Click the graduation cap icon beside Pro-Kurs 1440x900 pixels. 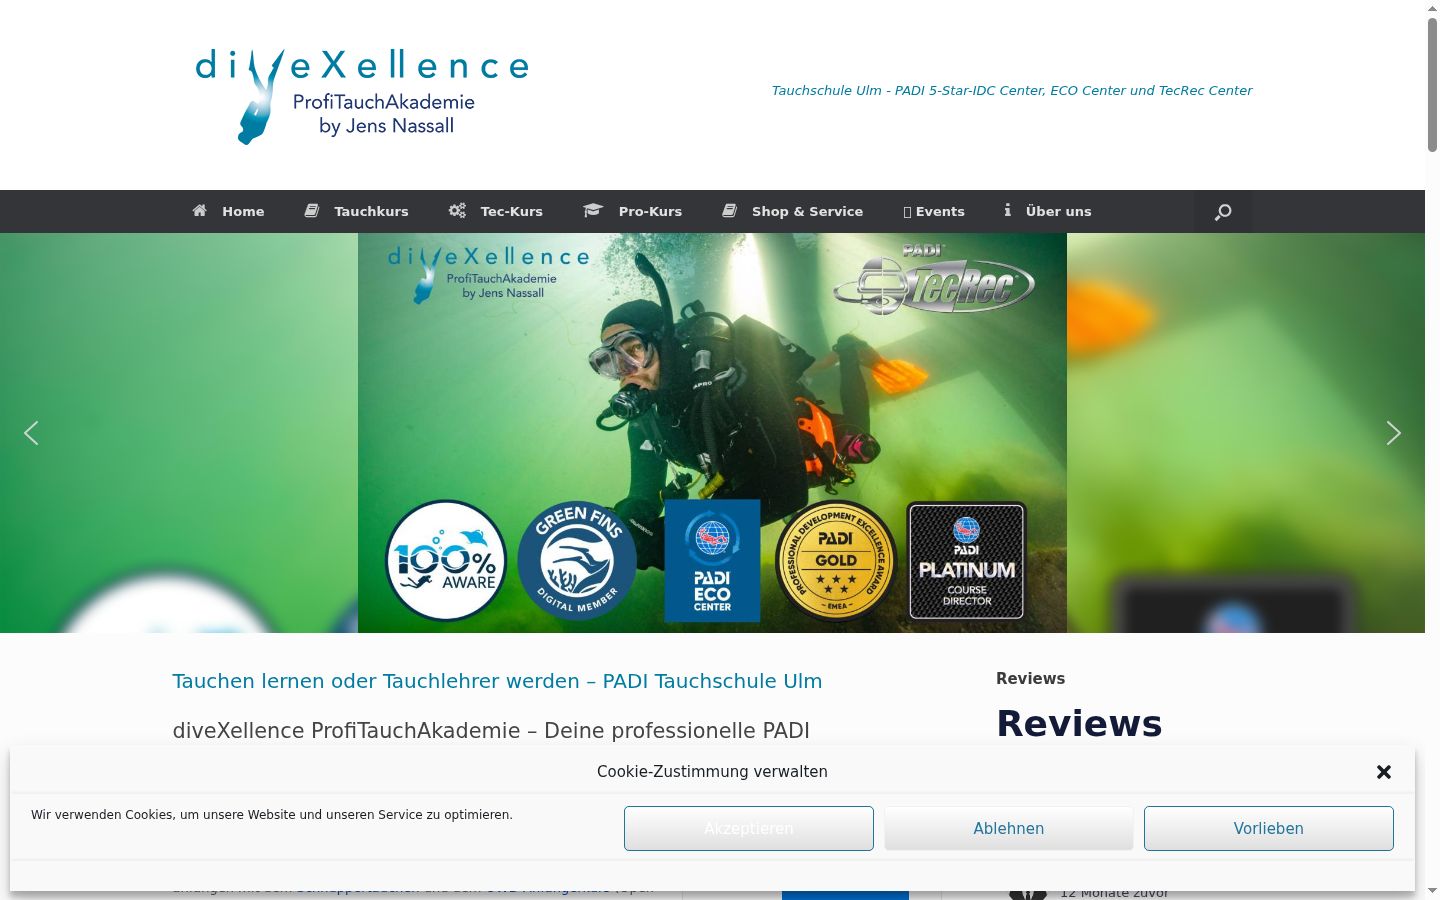tap(593, 211)
